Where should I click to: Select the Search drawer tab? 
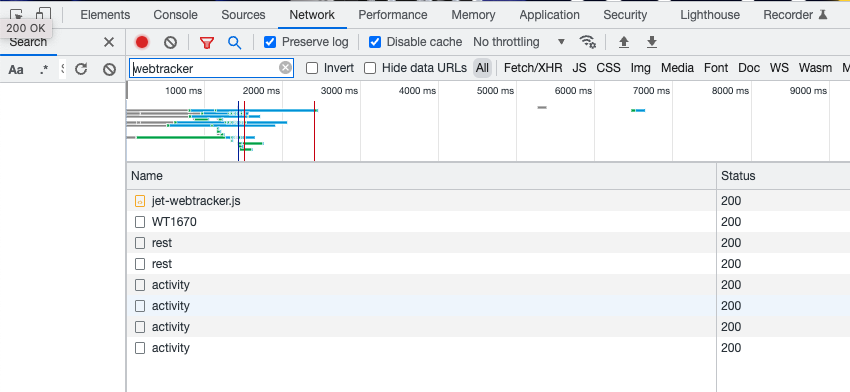(28, 42)
